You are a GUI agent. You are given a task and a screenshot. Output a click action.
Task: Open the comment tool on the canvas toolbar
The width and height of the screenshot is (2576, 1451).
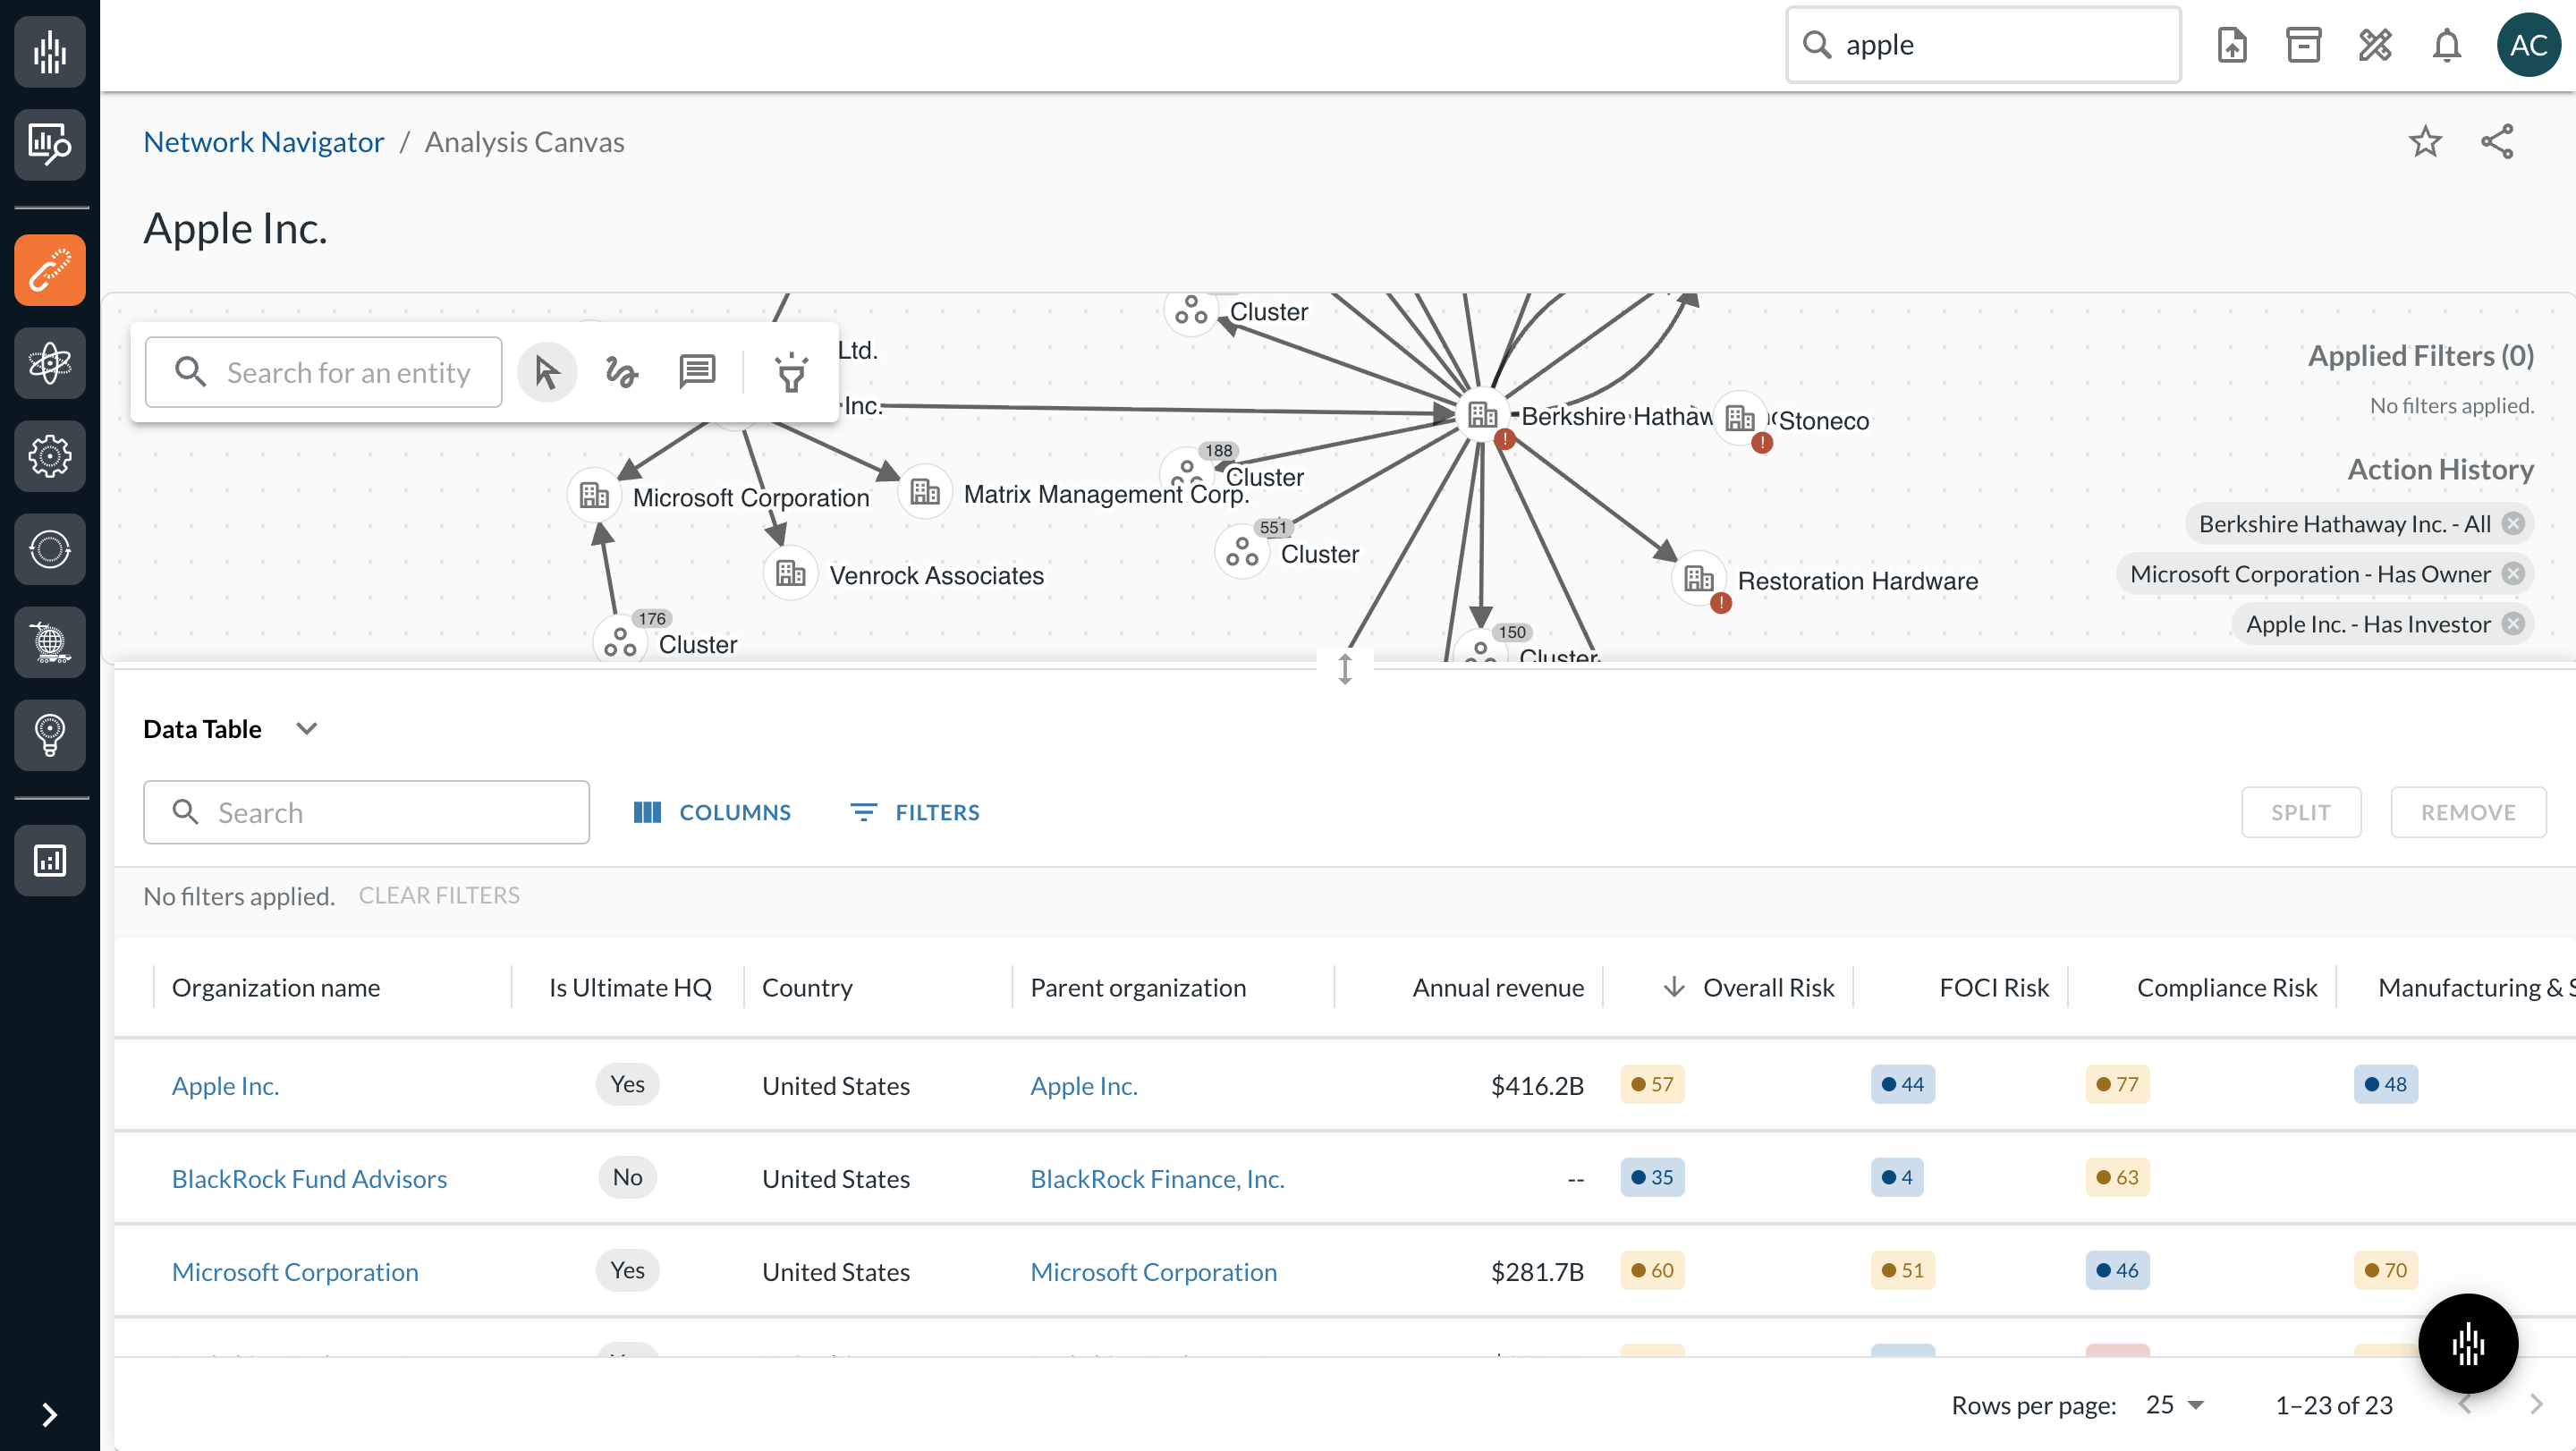(697, 372)
